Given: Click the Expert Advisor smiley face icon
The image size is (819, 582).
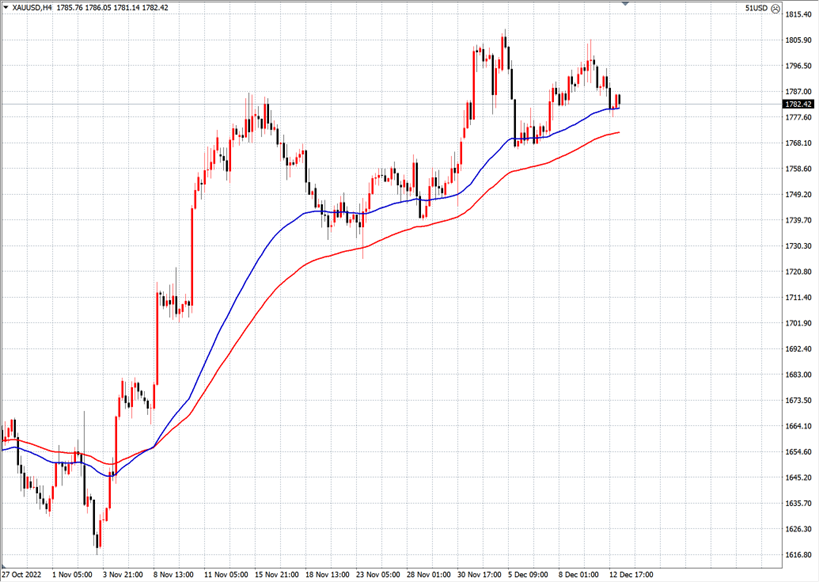Looking at the screenshot, I should [x=775, y=8].
